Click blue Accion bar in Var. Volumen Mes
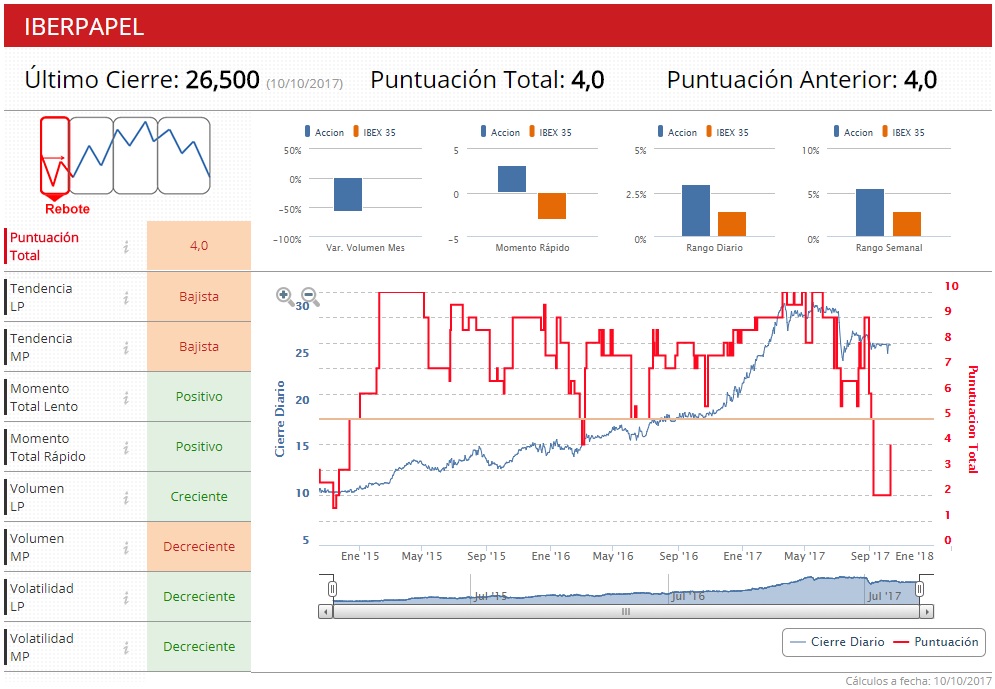The image size is (995, 689). pos(348,194)
